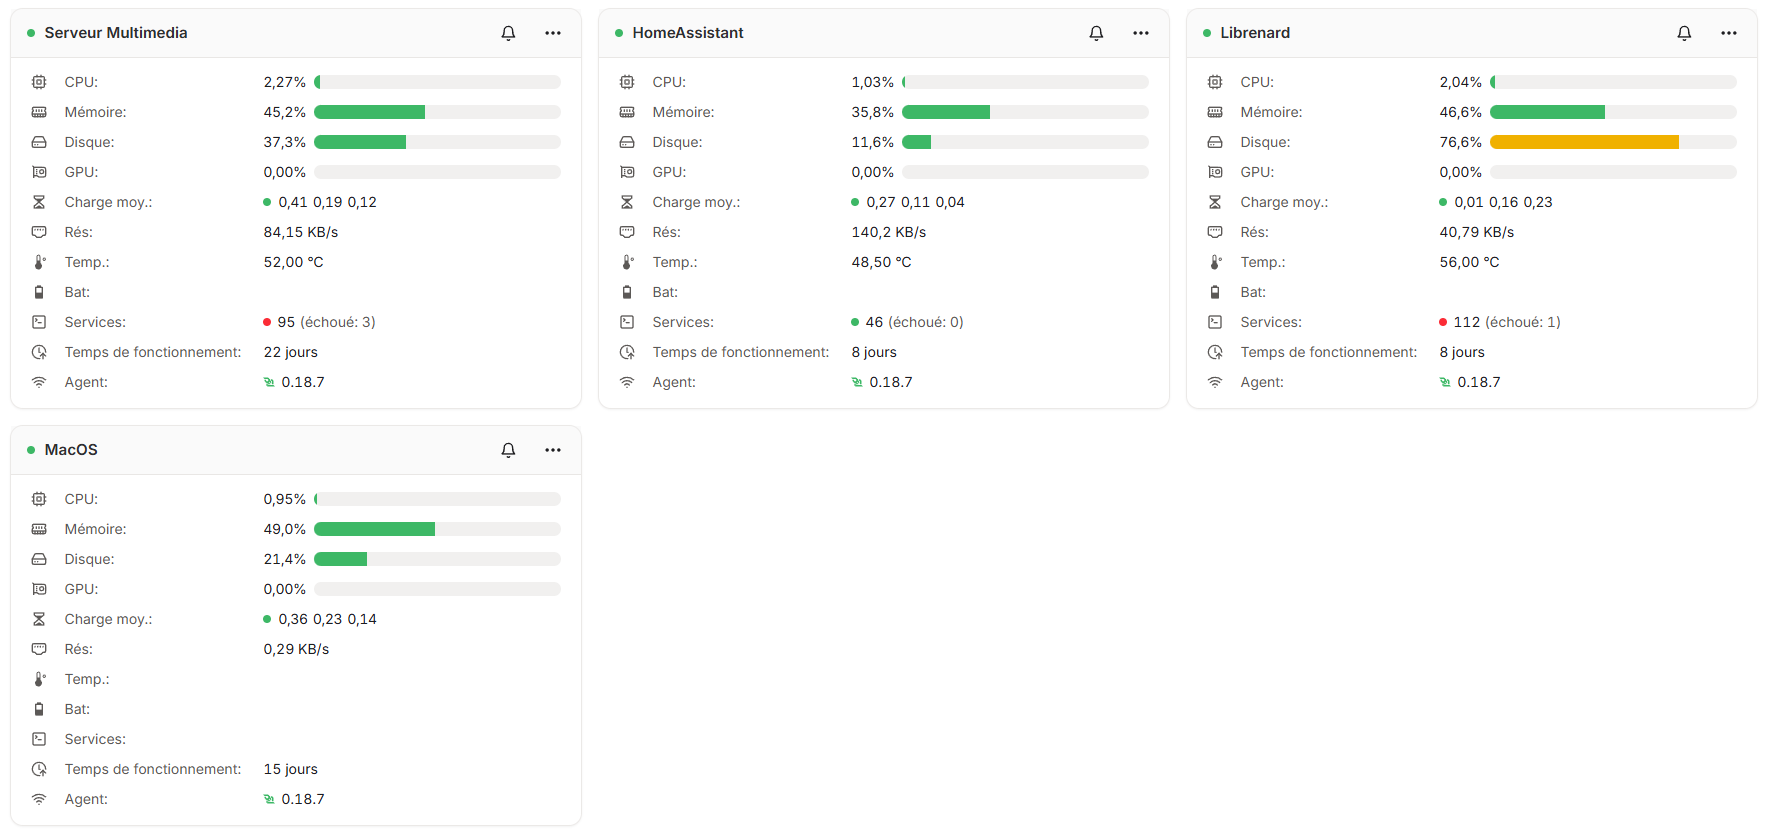
Task: Open alerts bell for HomeAssistant
Action: 1096,33
